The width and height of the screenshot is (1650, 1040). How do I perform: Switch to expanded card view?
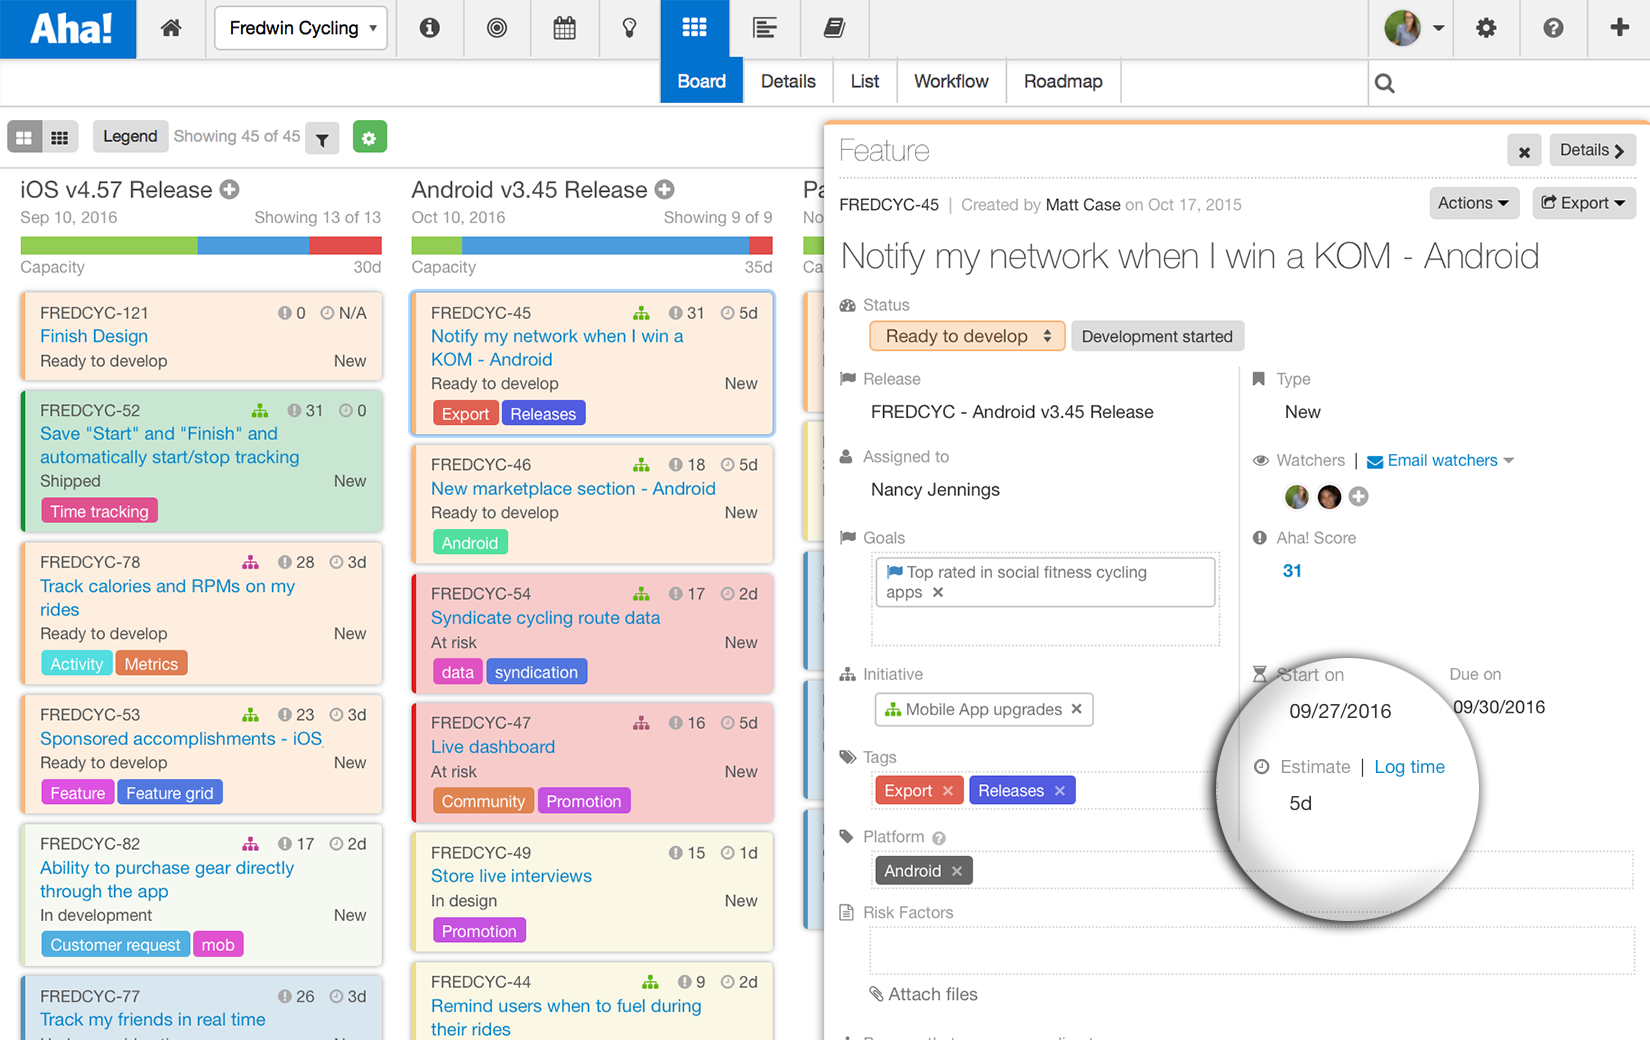24,137
